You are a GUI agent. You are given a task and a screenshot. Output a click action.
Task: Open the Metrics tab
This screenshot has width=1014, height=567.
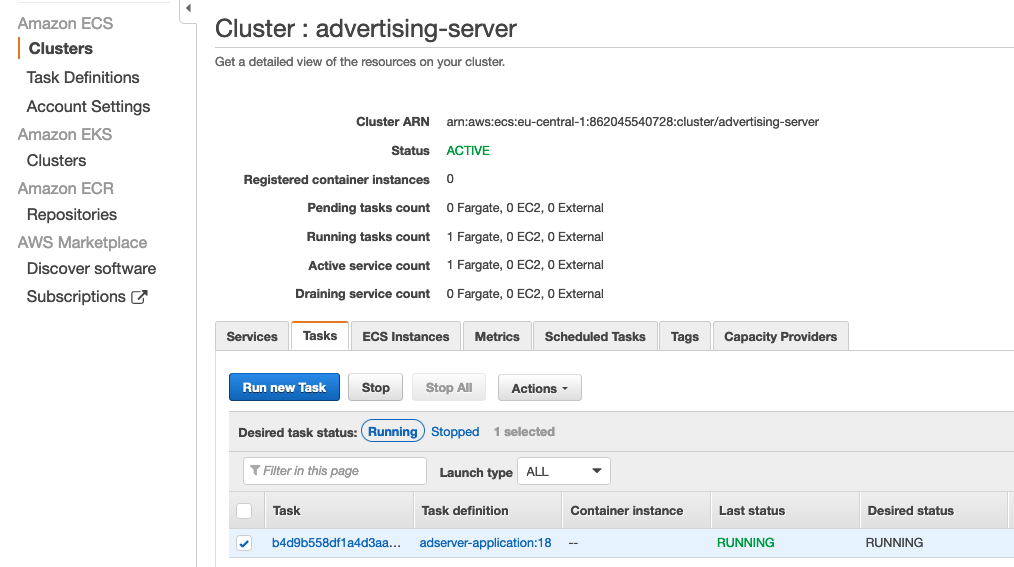tap(497, 336)
